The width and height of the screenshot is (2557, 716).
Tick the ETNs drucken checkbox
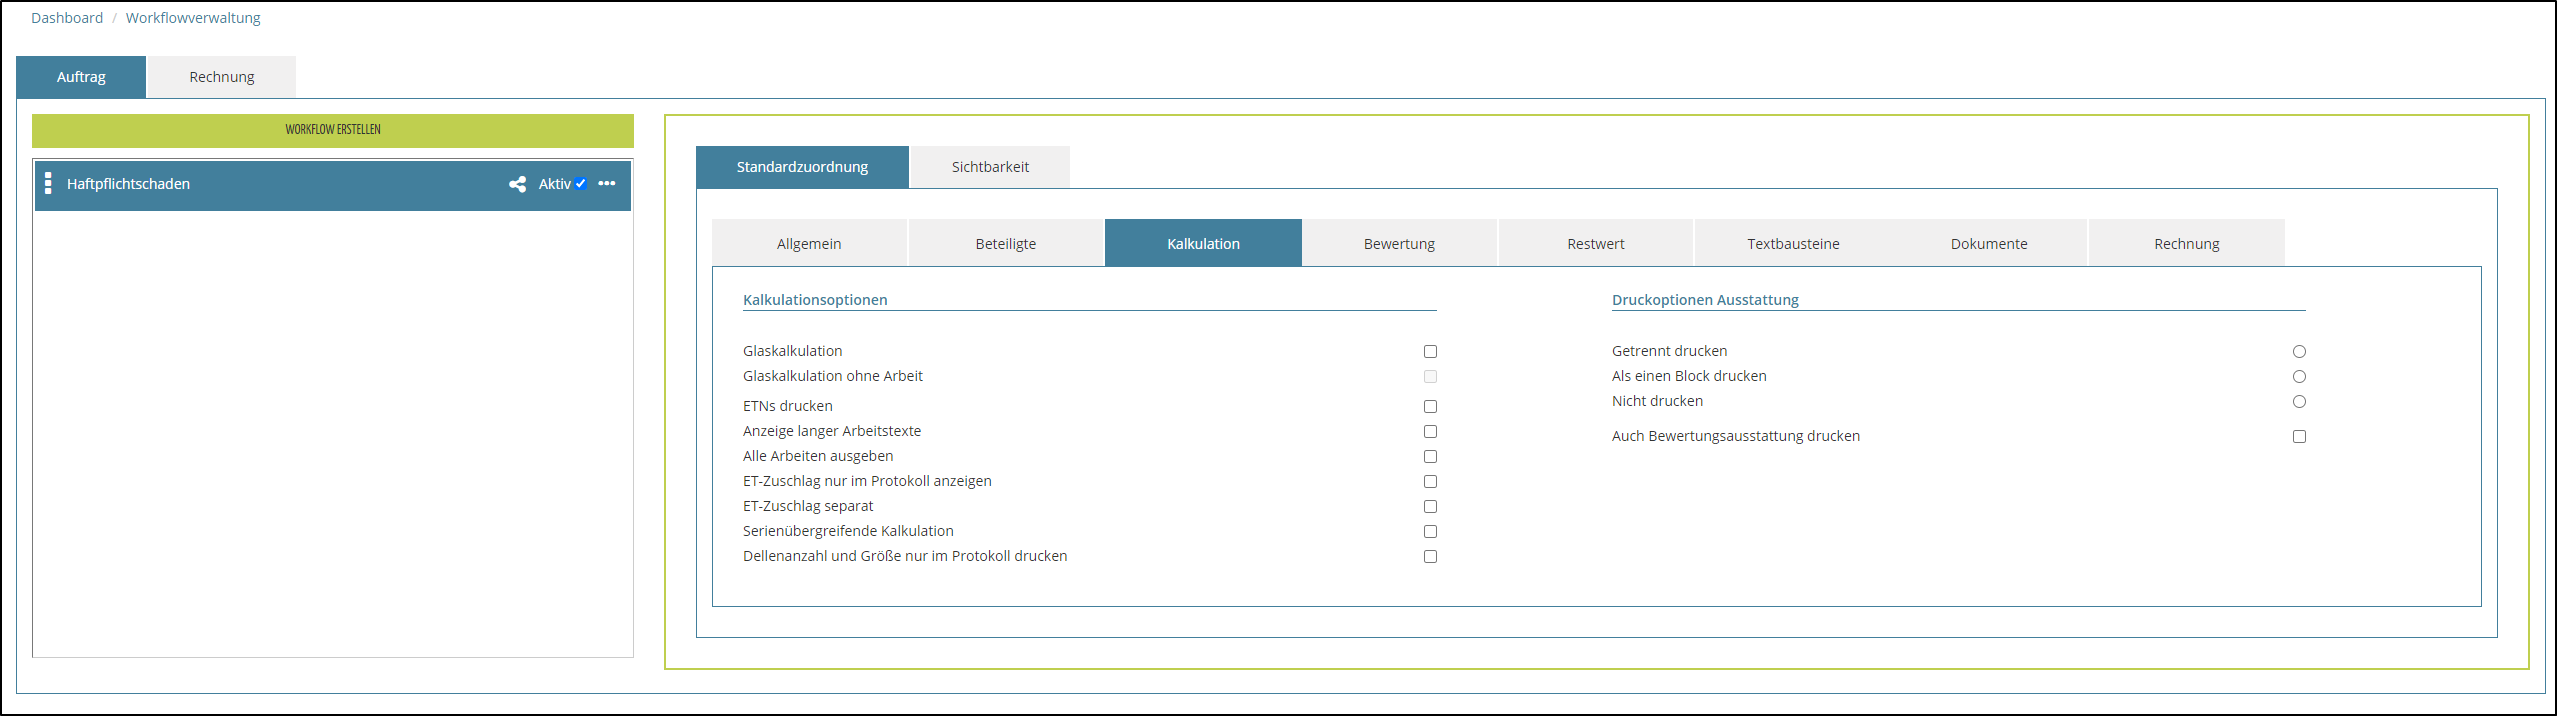[x=1430, y=407]
